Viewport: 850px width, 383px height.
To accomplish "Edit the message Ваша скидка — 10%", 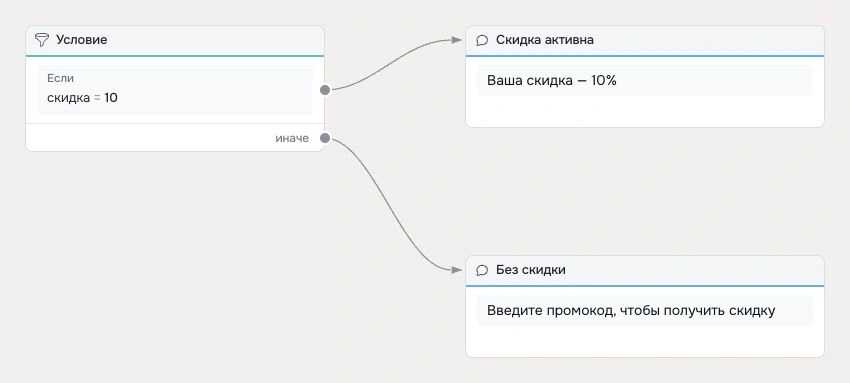I will pos(645,81).
